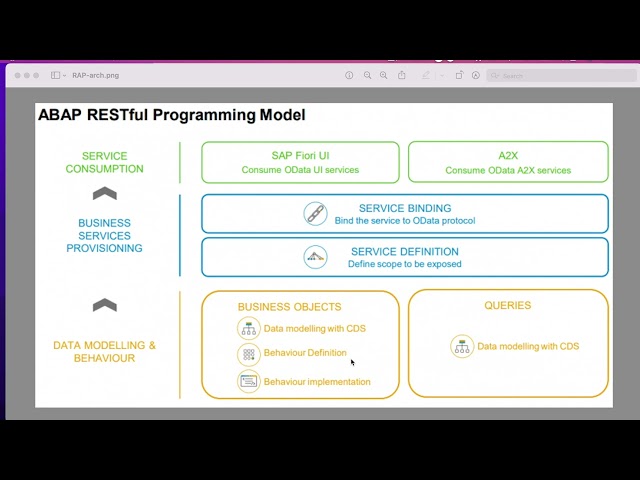Viewport: 640px width, 480px height.
Task: Click the Behaviour Definition grid icon
Action: [249, 354]
